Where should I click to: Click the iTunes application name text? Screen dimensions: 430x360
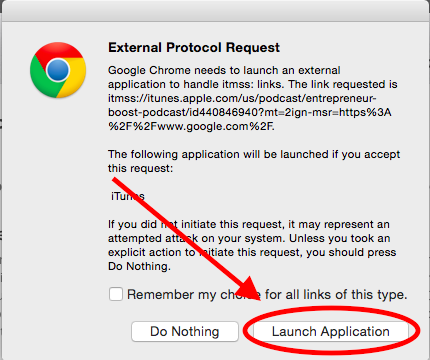point(128,196)
